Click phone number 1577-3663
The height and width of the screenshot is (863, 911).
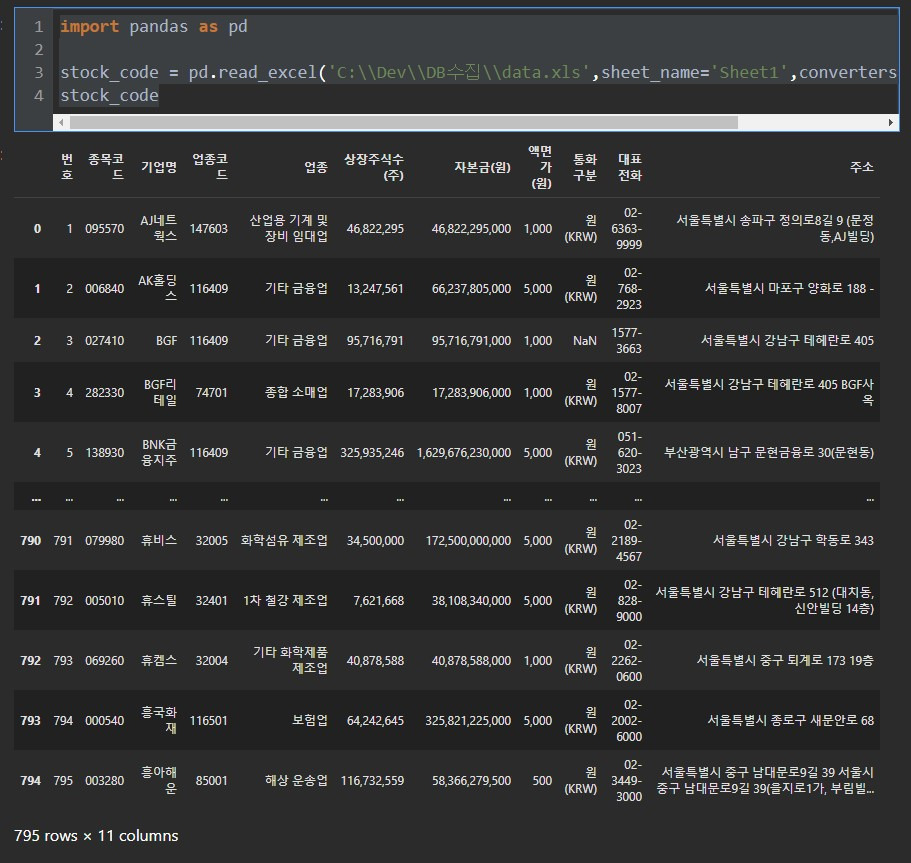[x=626, y=341]
